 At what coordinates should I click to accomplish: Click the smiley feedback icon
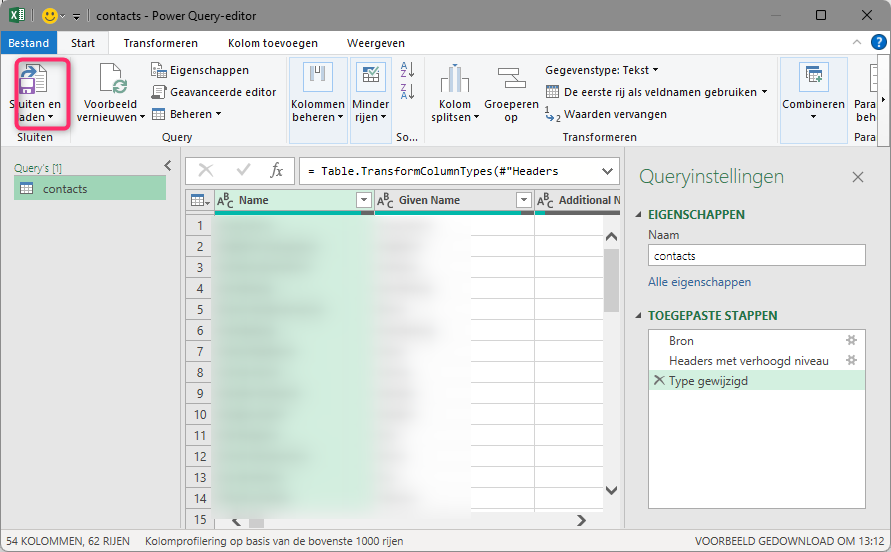pos(50,15)
